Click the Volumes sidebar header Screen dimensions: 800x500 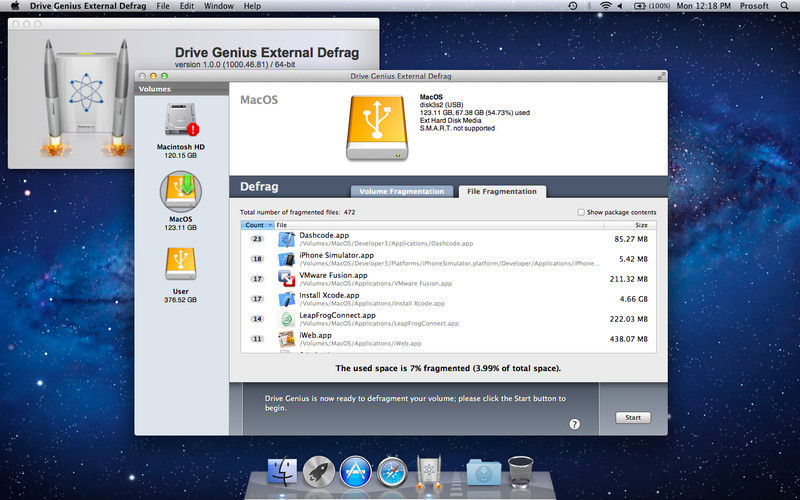point(155,89)
